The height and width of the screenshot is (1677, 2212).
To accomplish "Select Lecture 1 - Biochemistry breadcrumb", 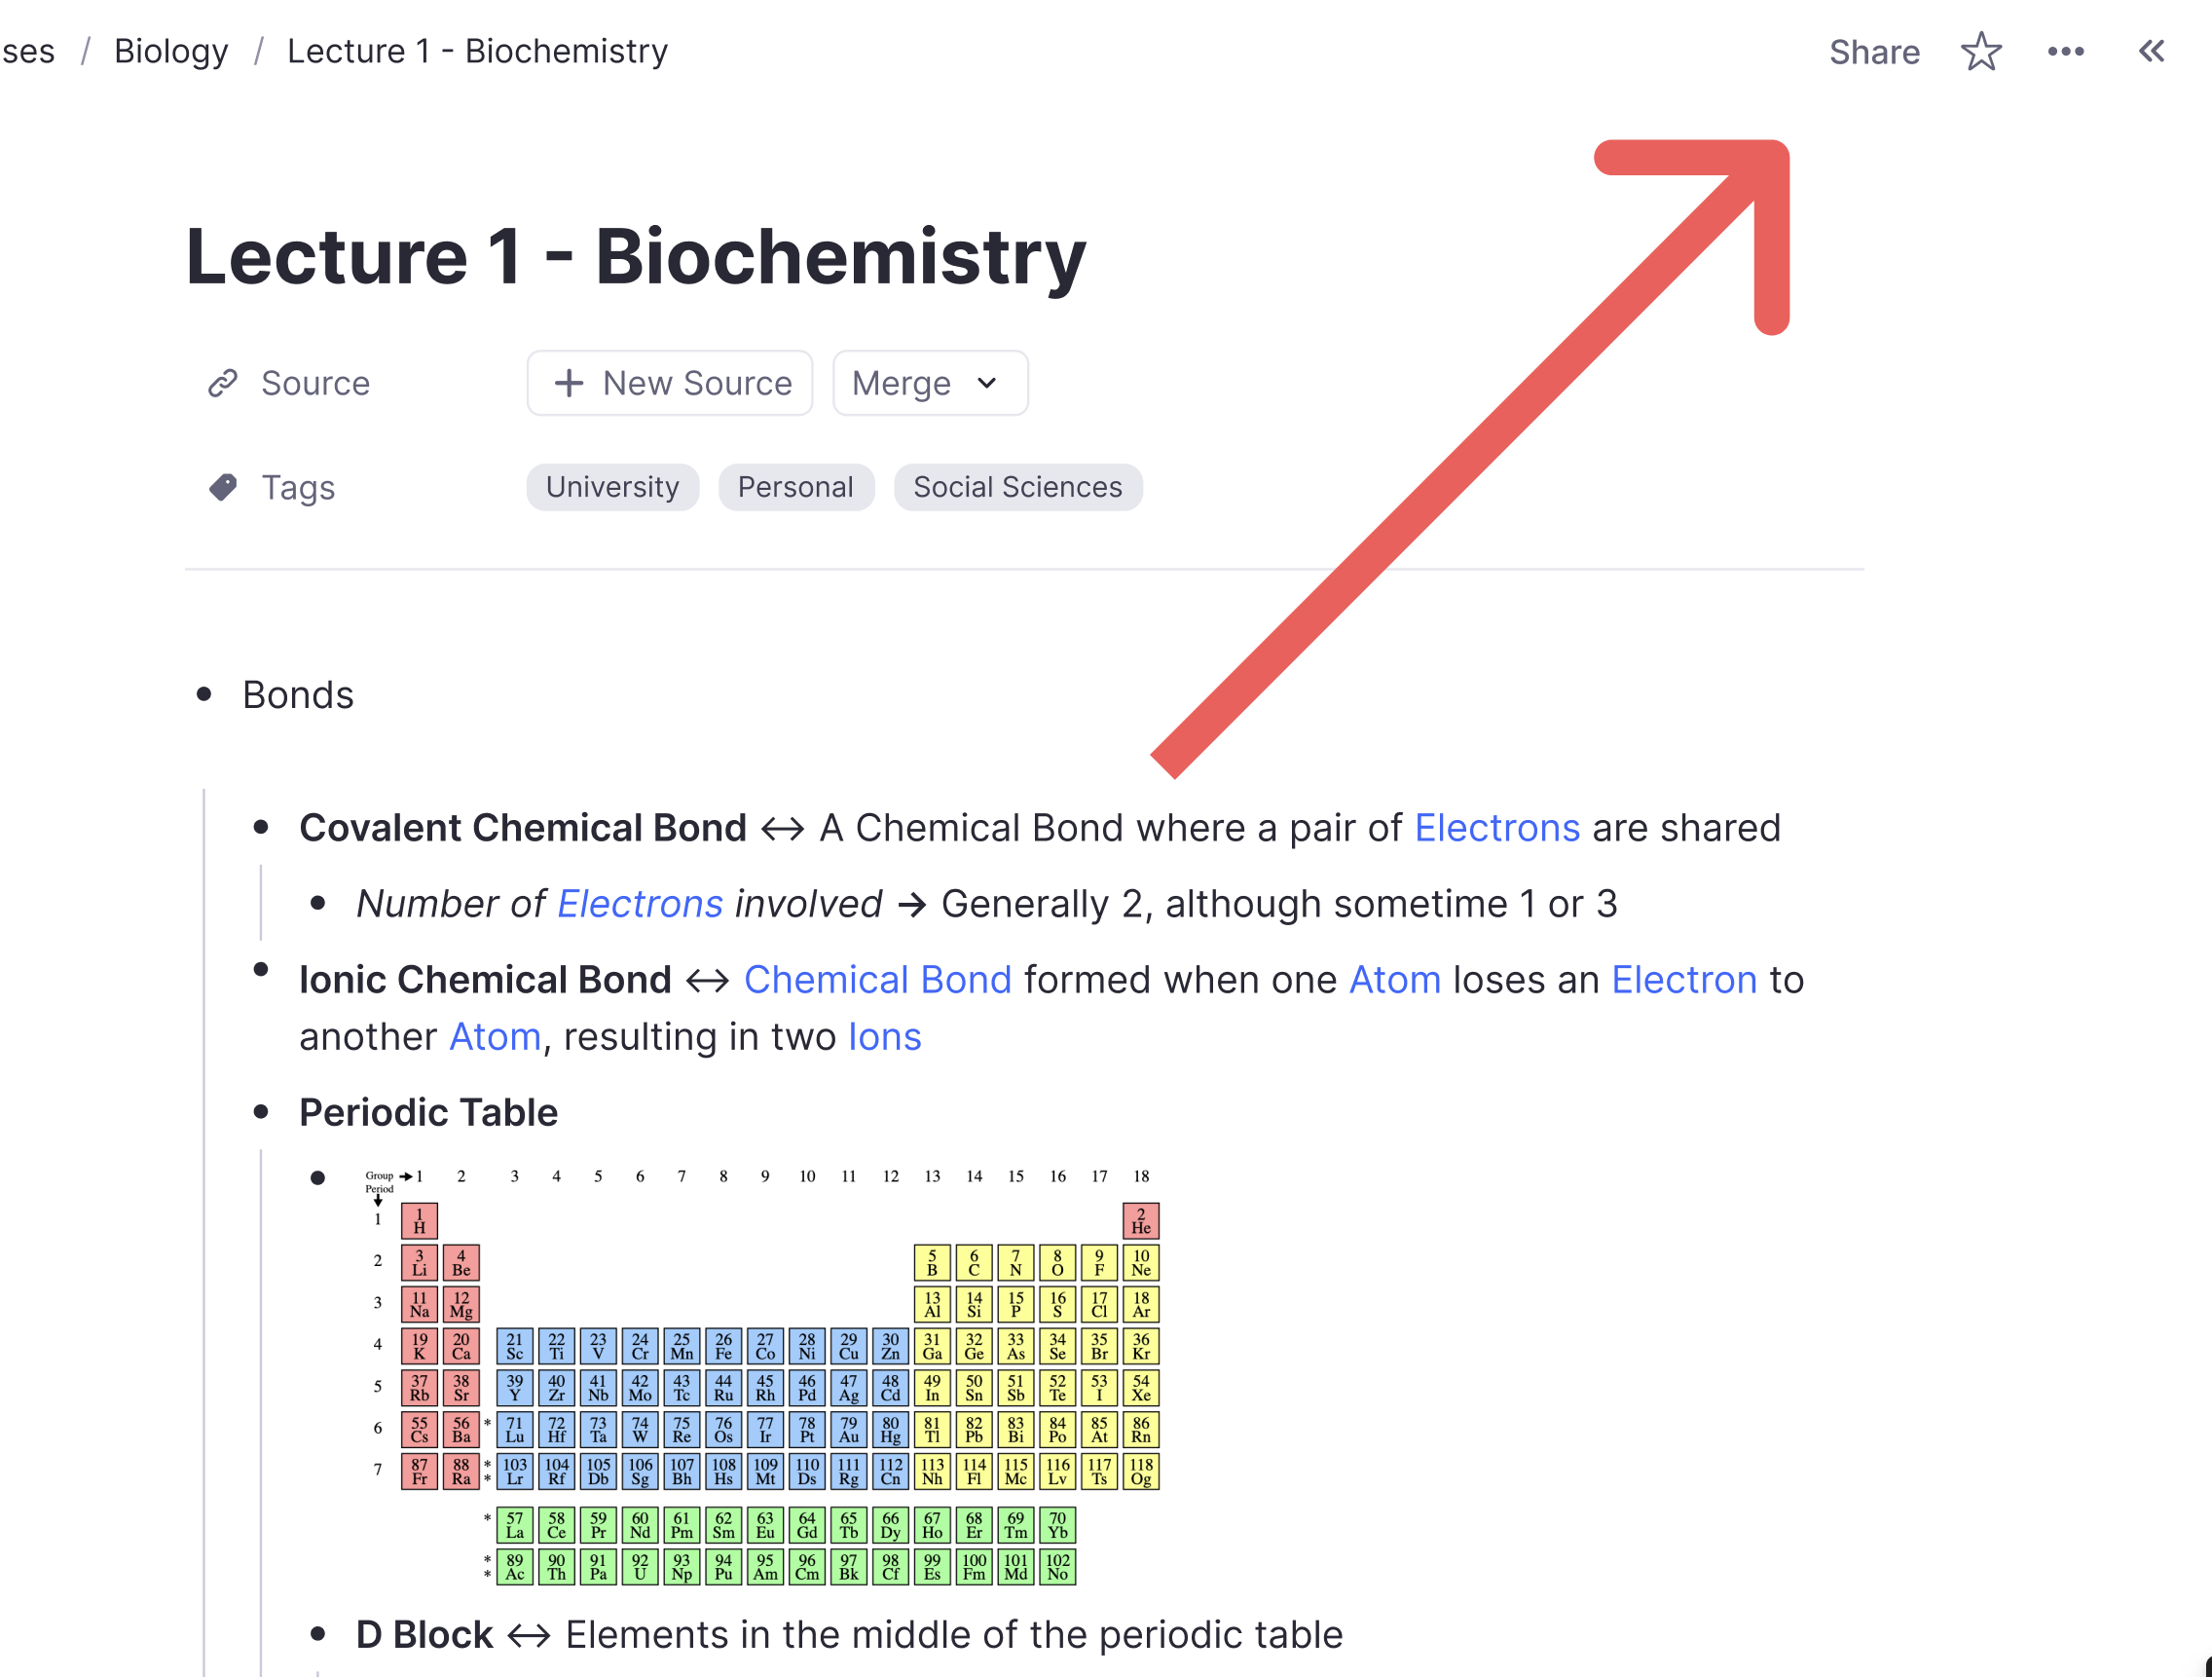I will (477, 51).
